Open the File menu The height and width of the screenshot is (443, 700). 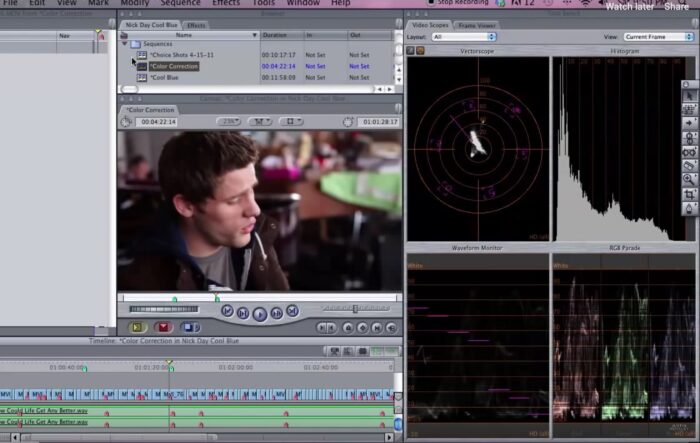click(10, 3)
